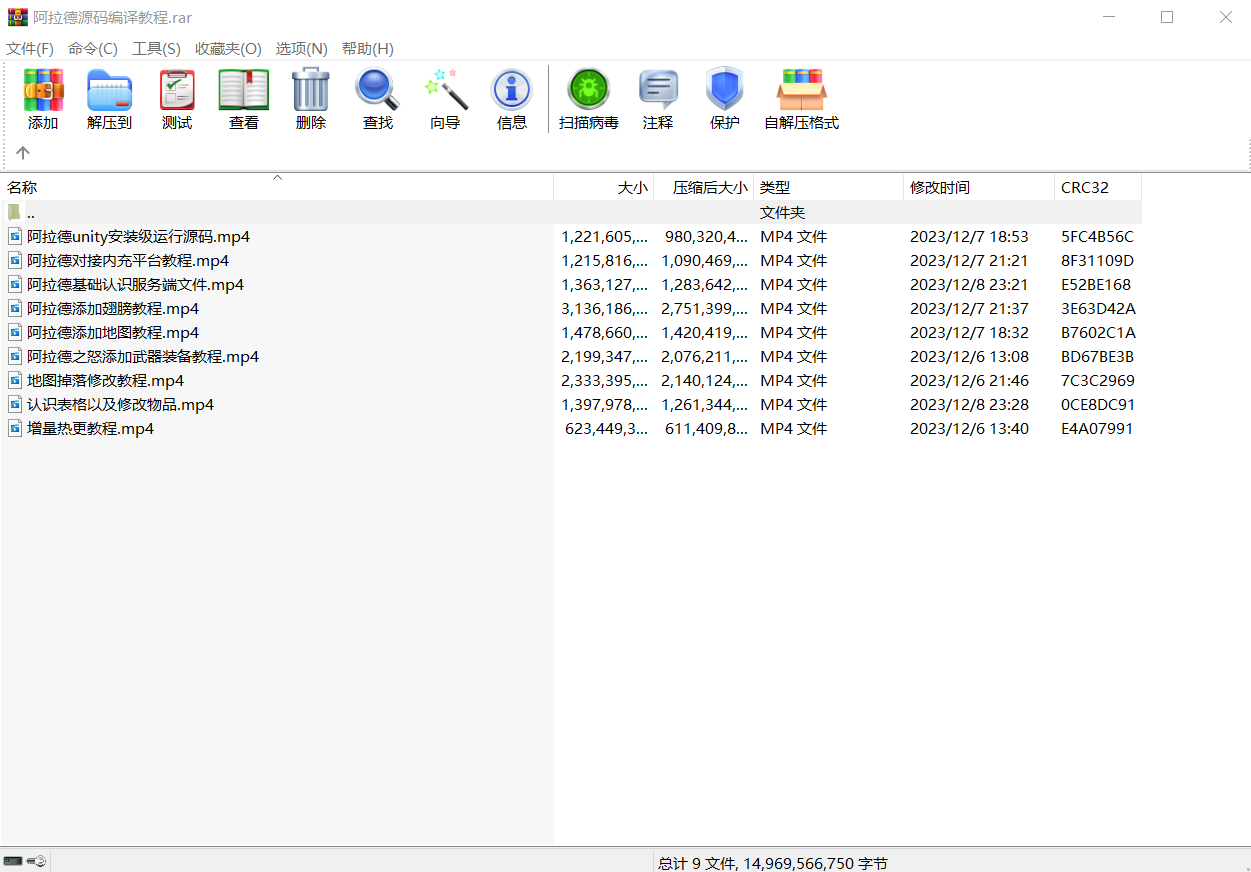
Task: Sort files by 修改时间 column header
Action: tap(939, 188)
